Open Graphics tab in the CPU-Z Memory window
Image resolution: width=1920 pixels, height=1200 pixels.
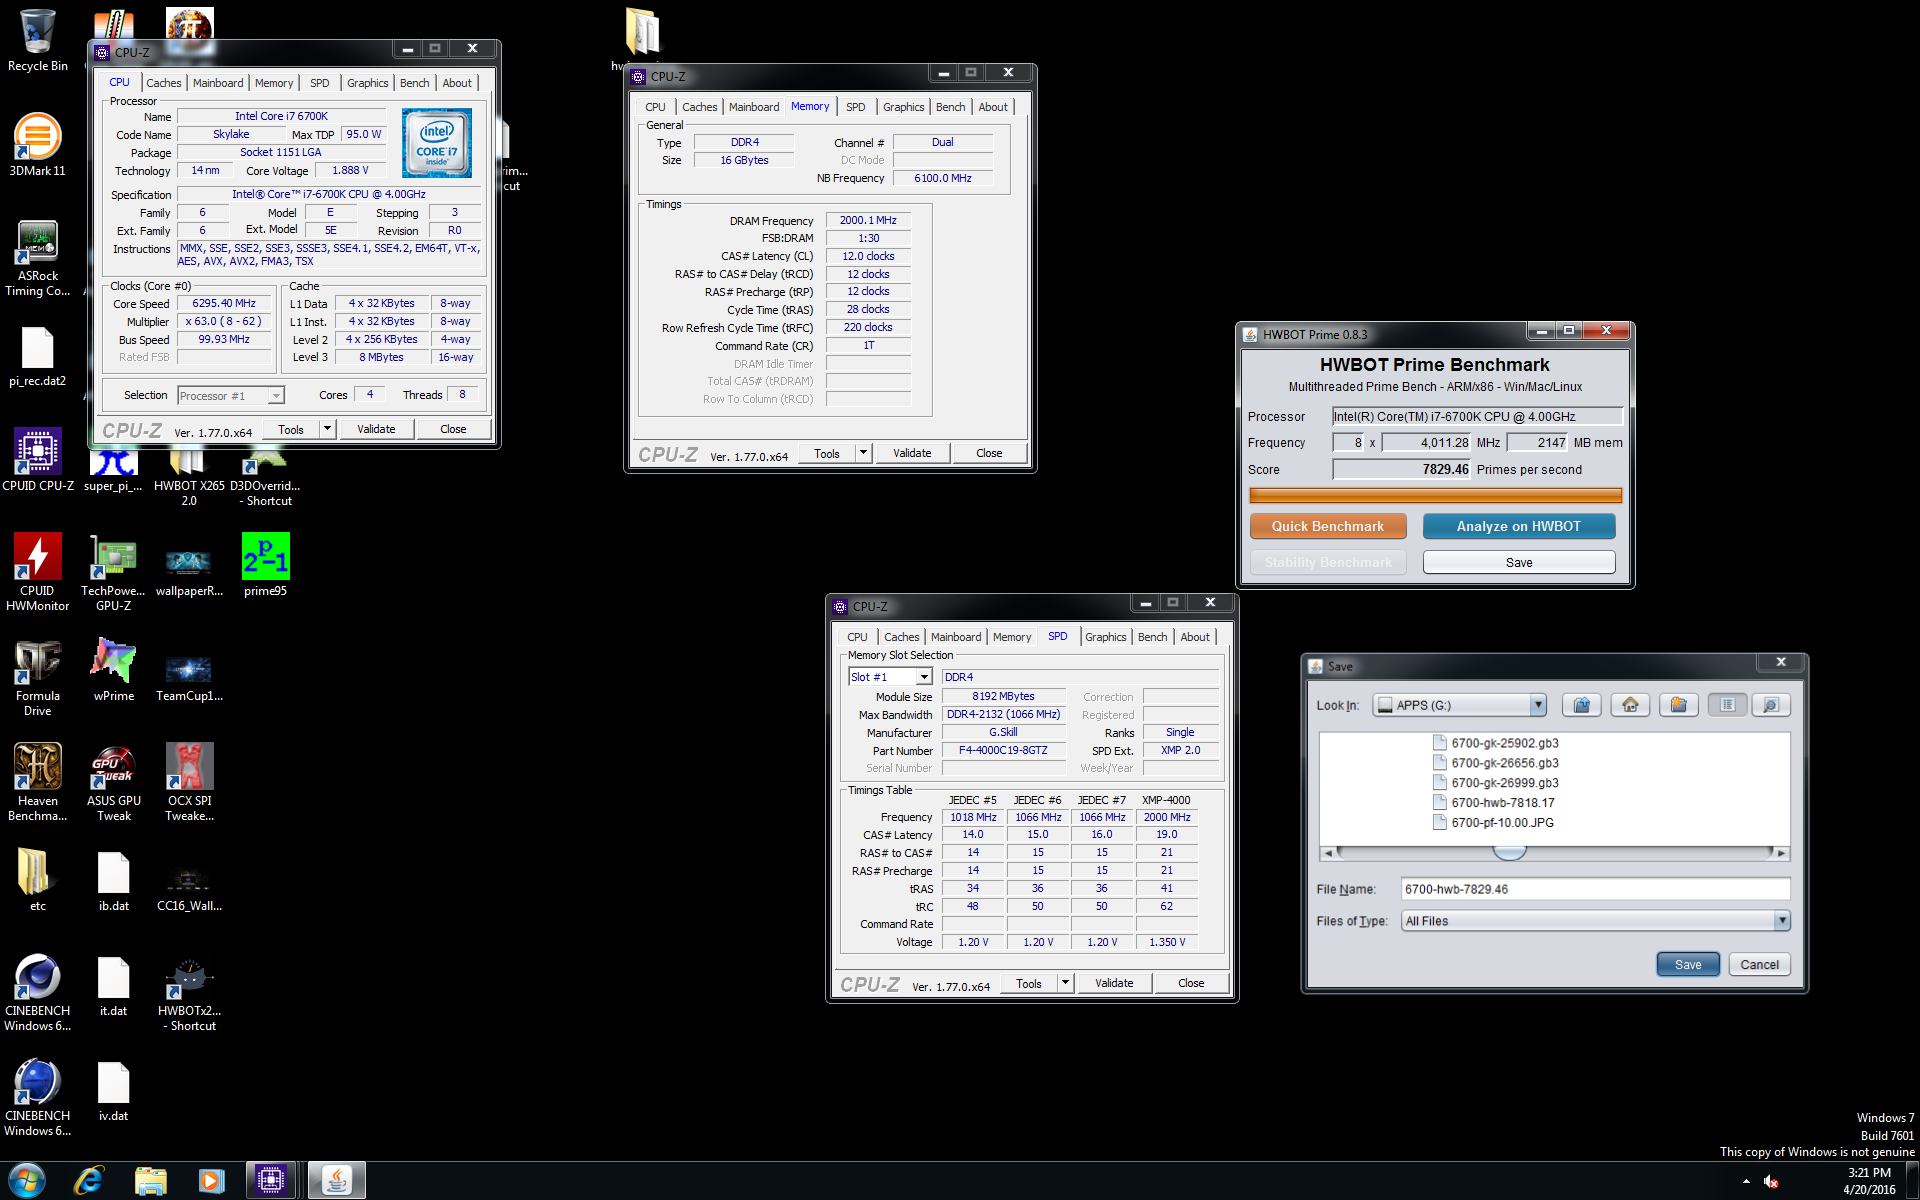pos(903,107)
